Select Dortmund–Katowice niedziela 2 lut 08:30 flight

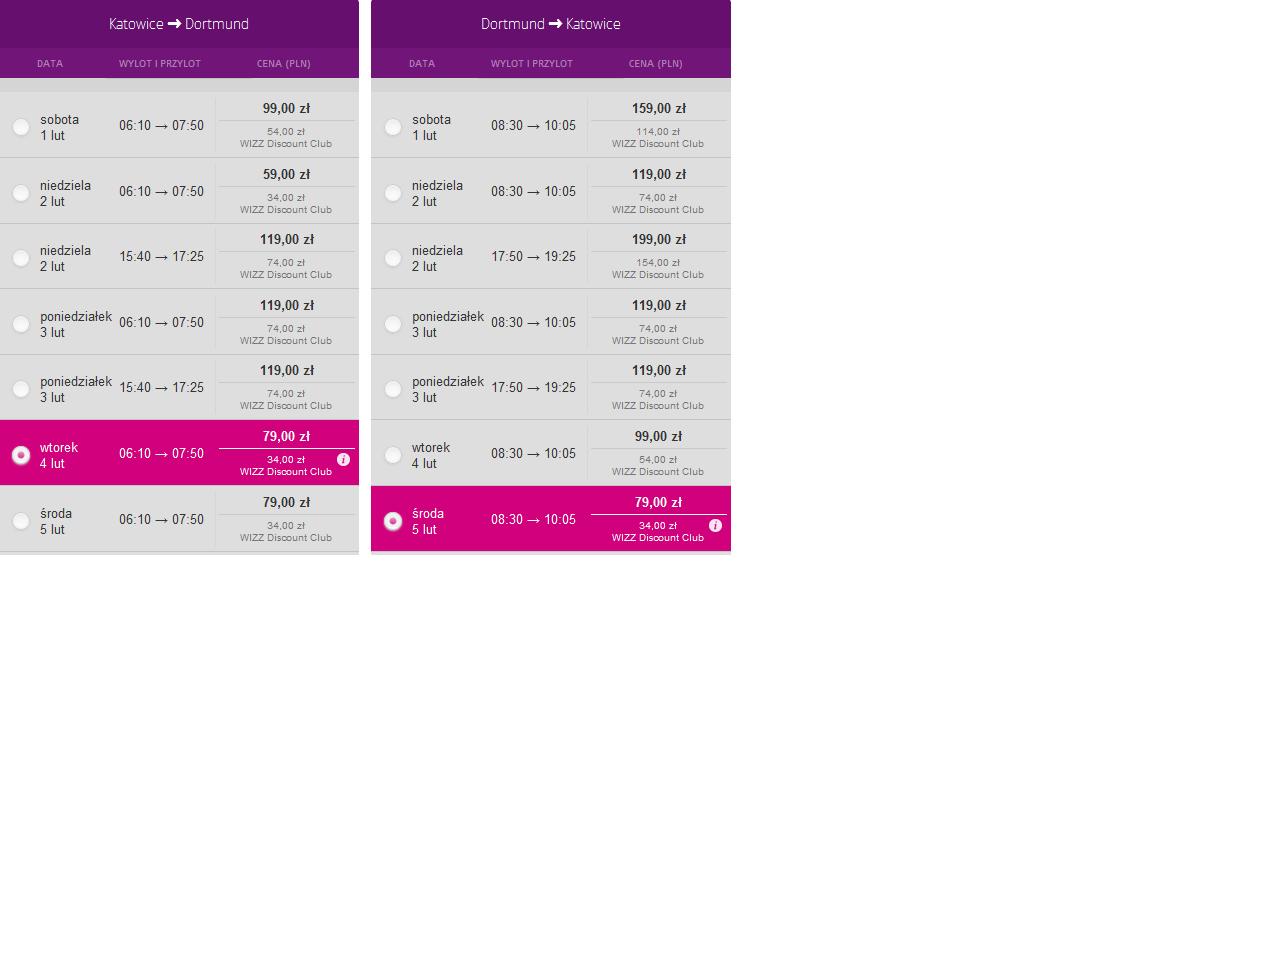(393, 193)
